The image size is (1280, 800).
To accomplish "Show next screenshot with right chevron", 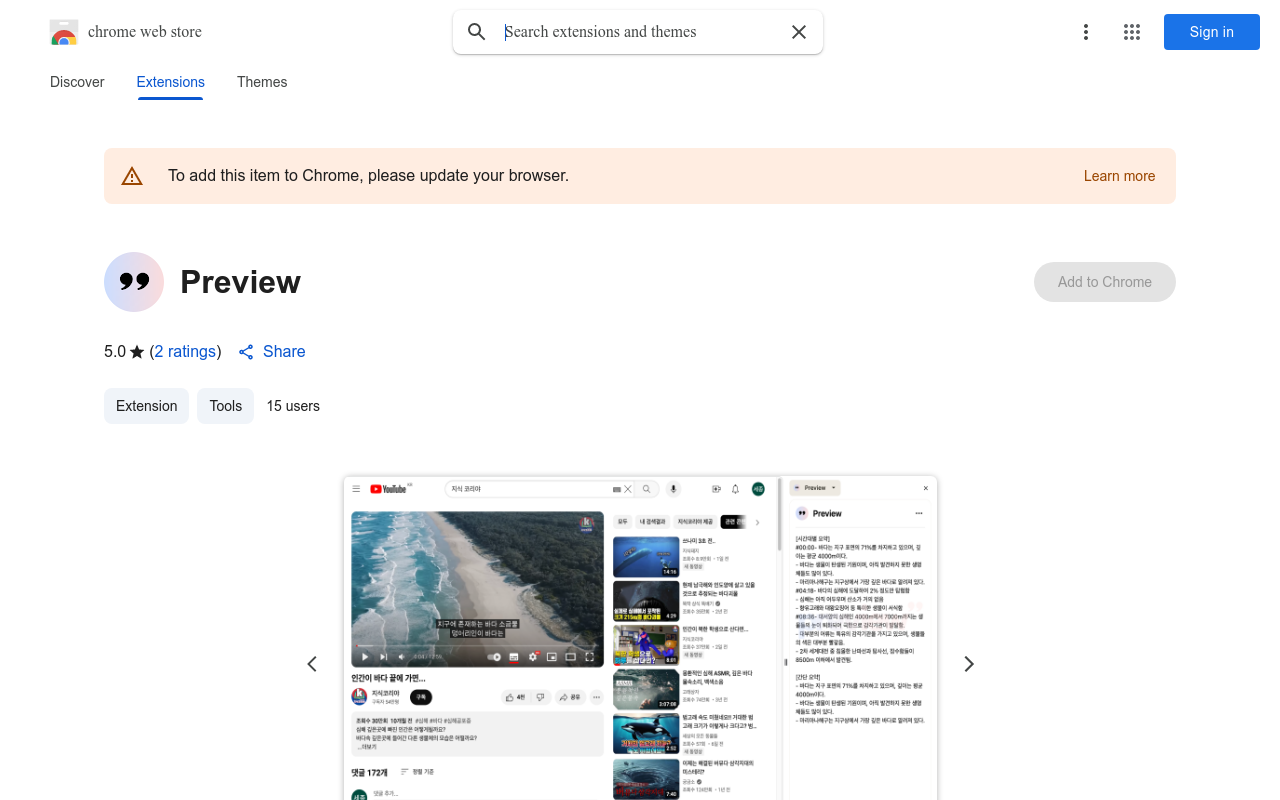I will (x=968, y=664).
